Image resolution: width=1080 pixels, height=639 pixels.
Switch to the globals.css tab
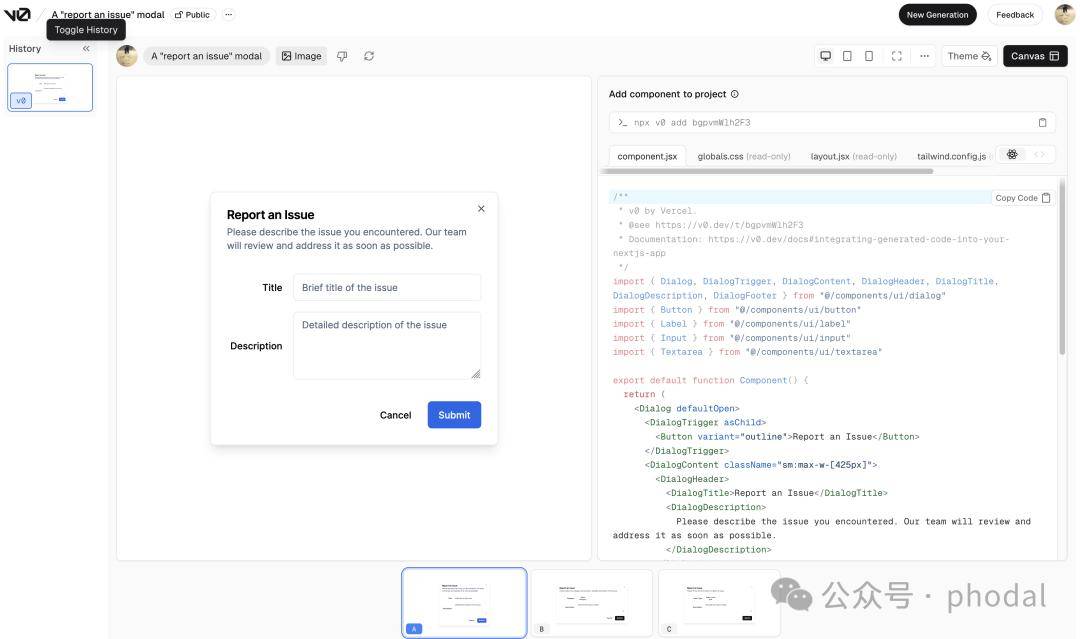[x=744, y=156]
